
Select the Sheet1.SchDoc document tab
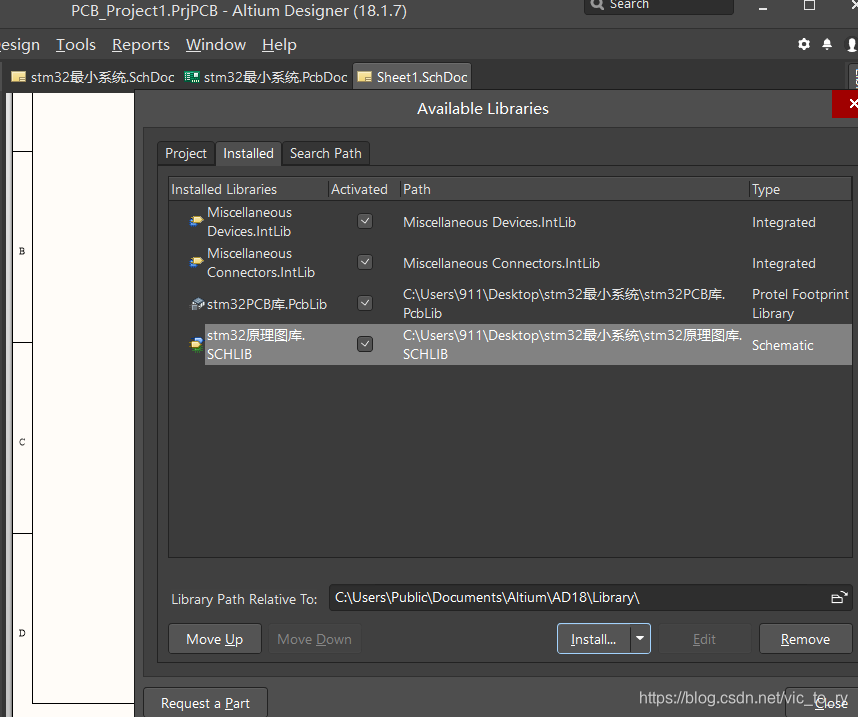[x=413, y=77]
